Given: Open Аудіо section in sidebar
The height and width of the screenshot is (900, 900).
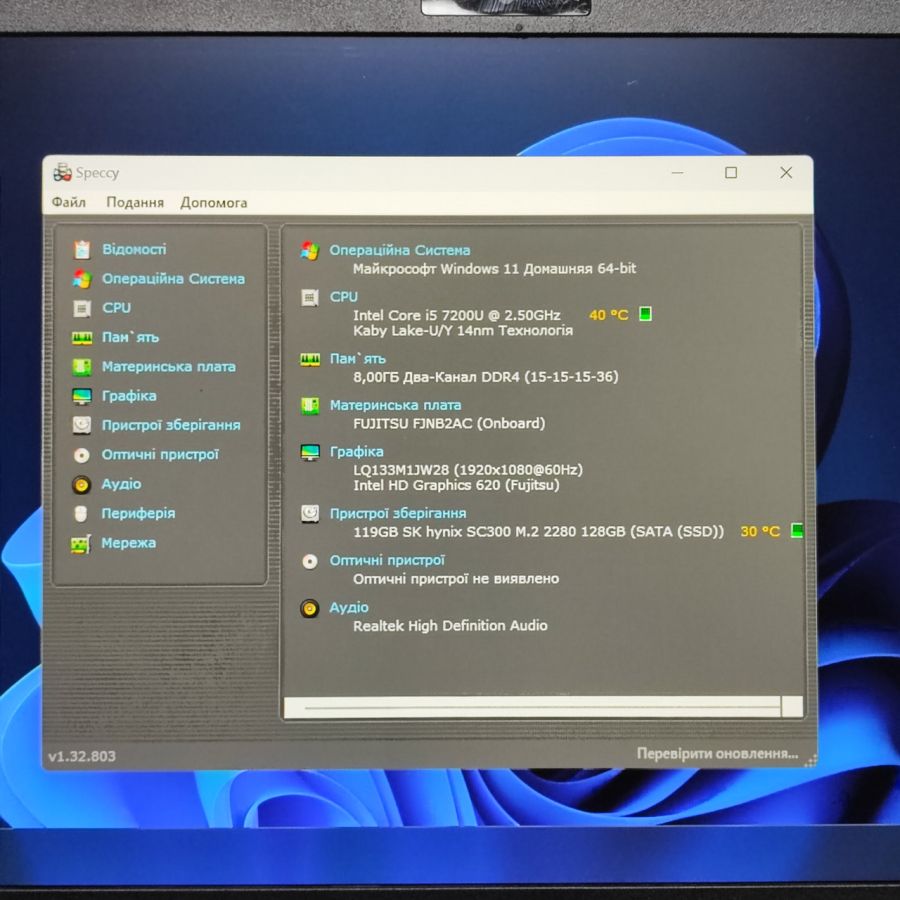Looking at the screenshot, I should point(121,484).
